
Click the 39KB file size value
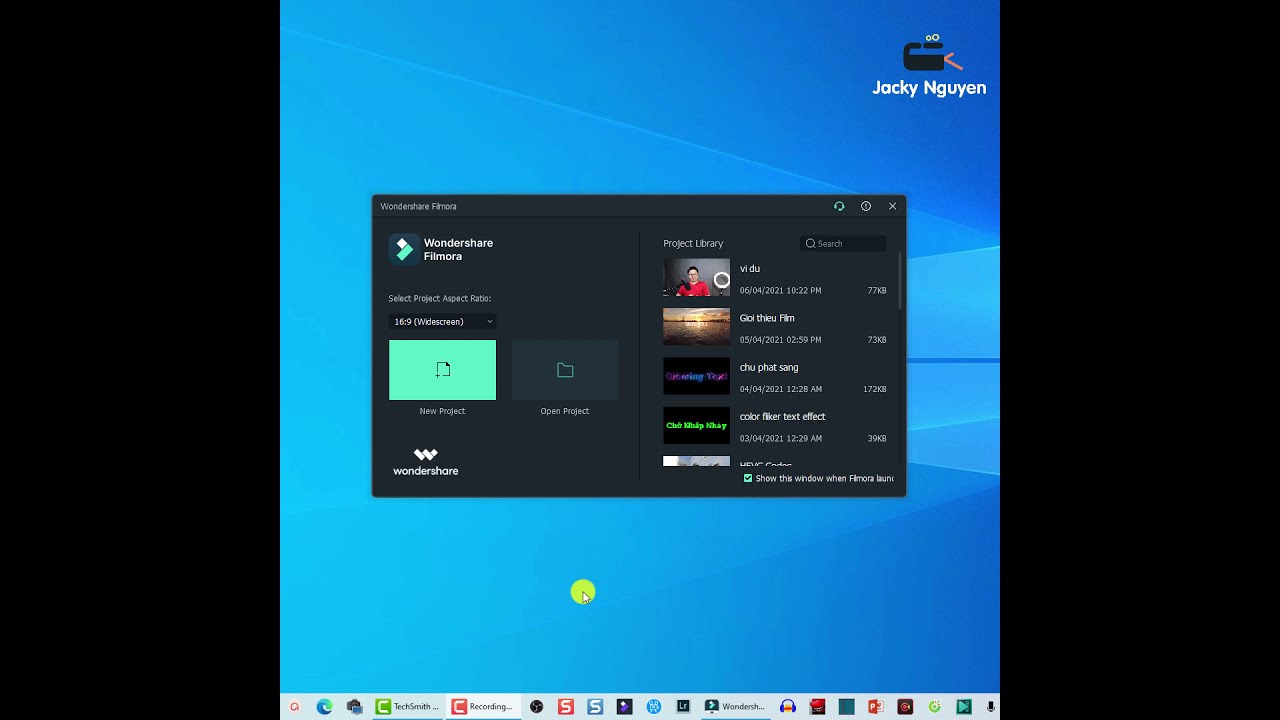(x=877, y=438)
